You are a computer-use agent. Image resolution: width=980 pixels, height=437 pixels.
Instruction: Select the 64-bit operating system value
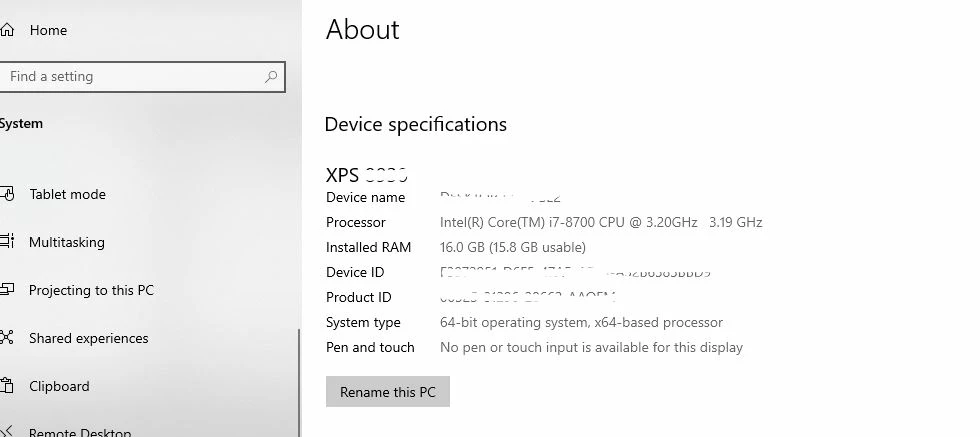coord(581,323)
